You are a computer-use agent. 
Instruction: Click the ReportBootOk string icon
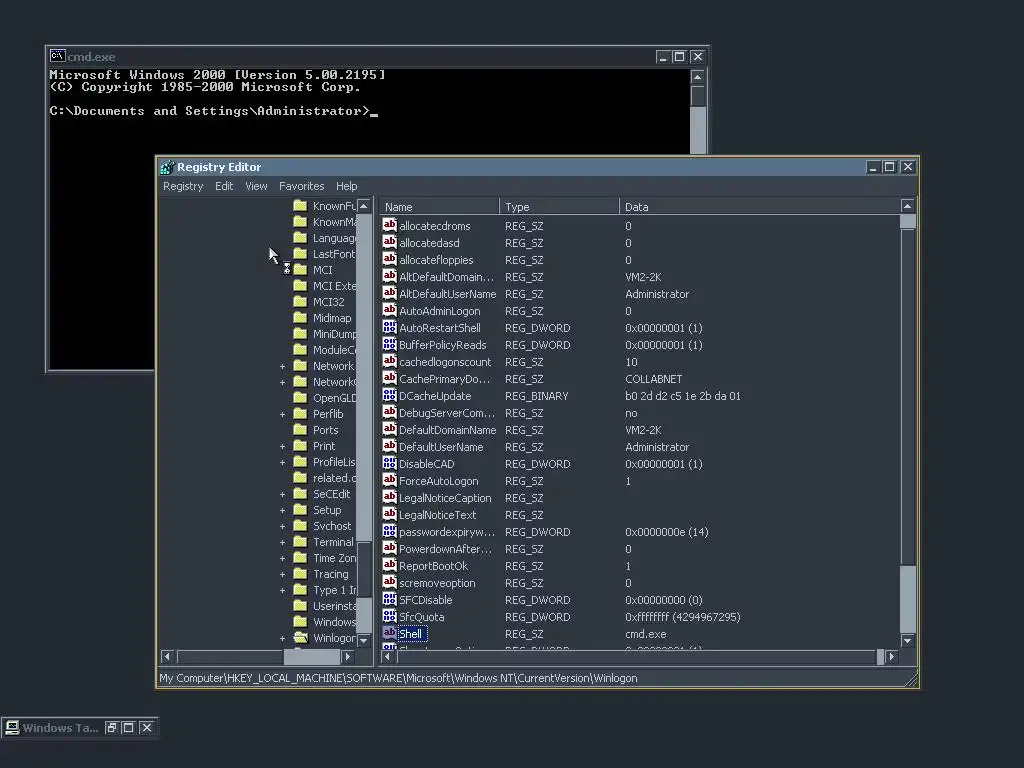389,565
